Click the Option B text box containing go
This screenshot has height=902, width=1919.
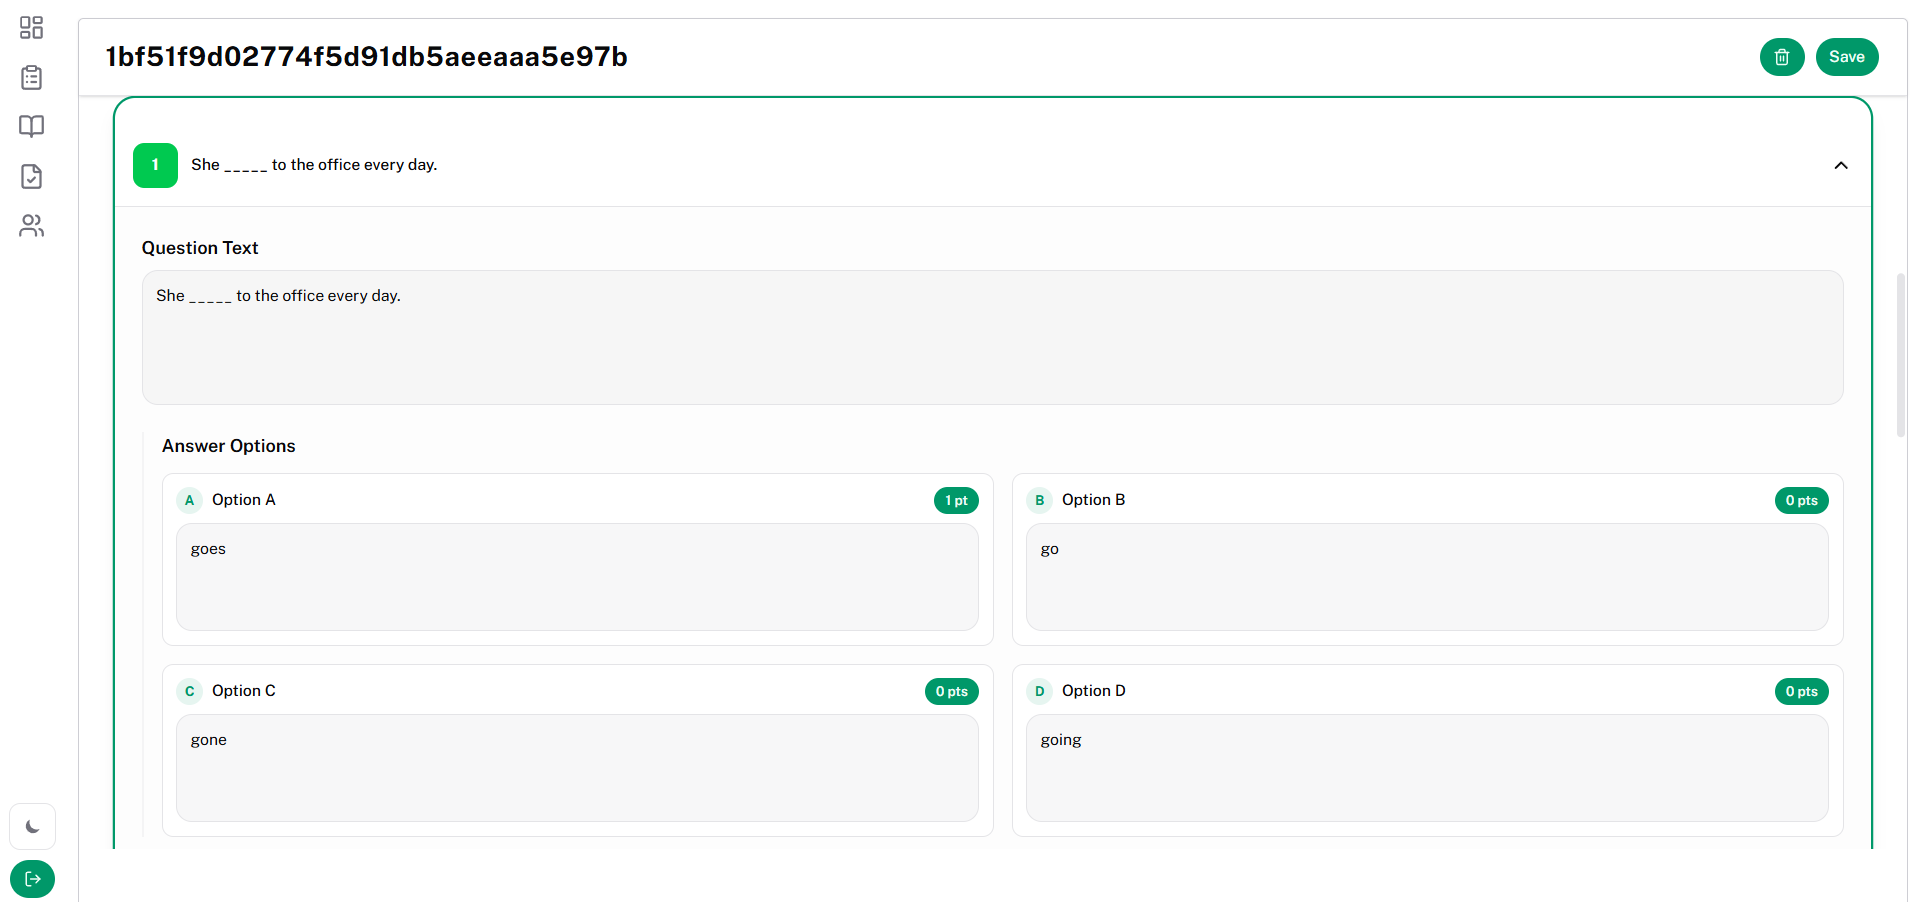click(x=1426, y=577)
